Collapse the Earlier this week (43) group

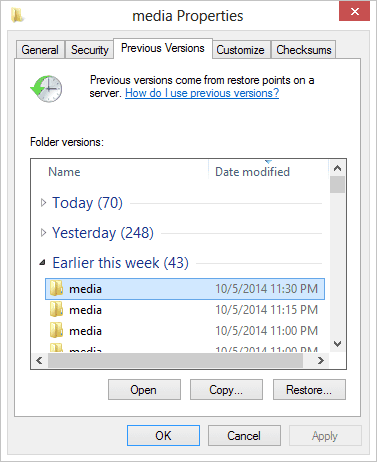tap(42, 263)
